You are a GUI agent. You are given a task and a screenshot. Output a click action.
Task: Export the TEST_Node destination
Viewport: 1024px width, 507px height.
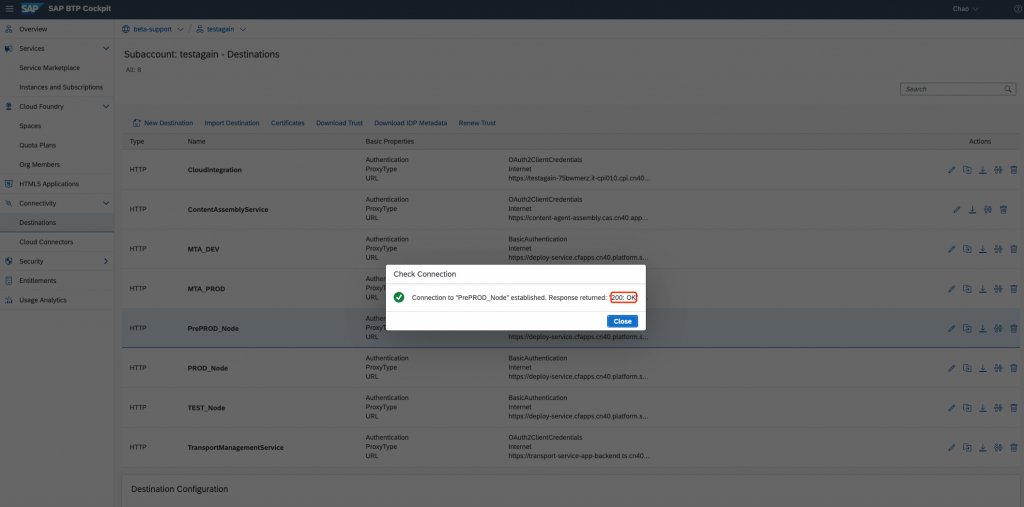click(x=983, y=408)
